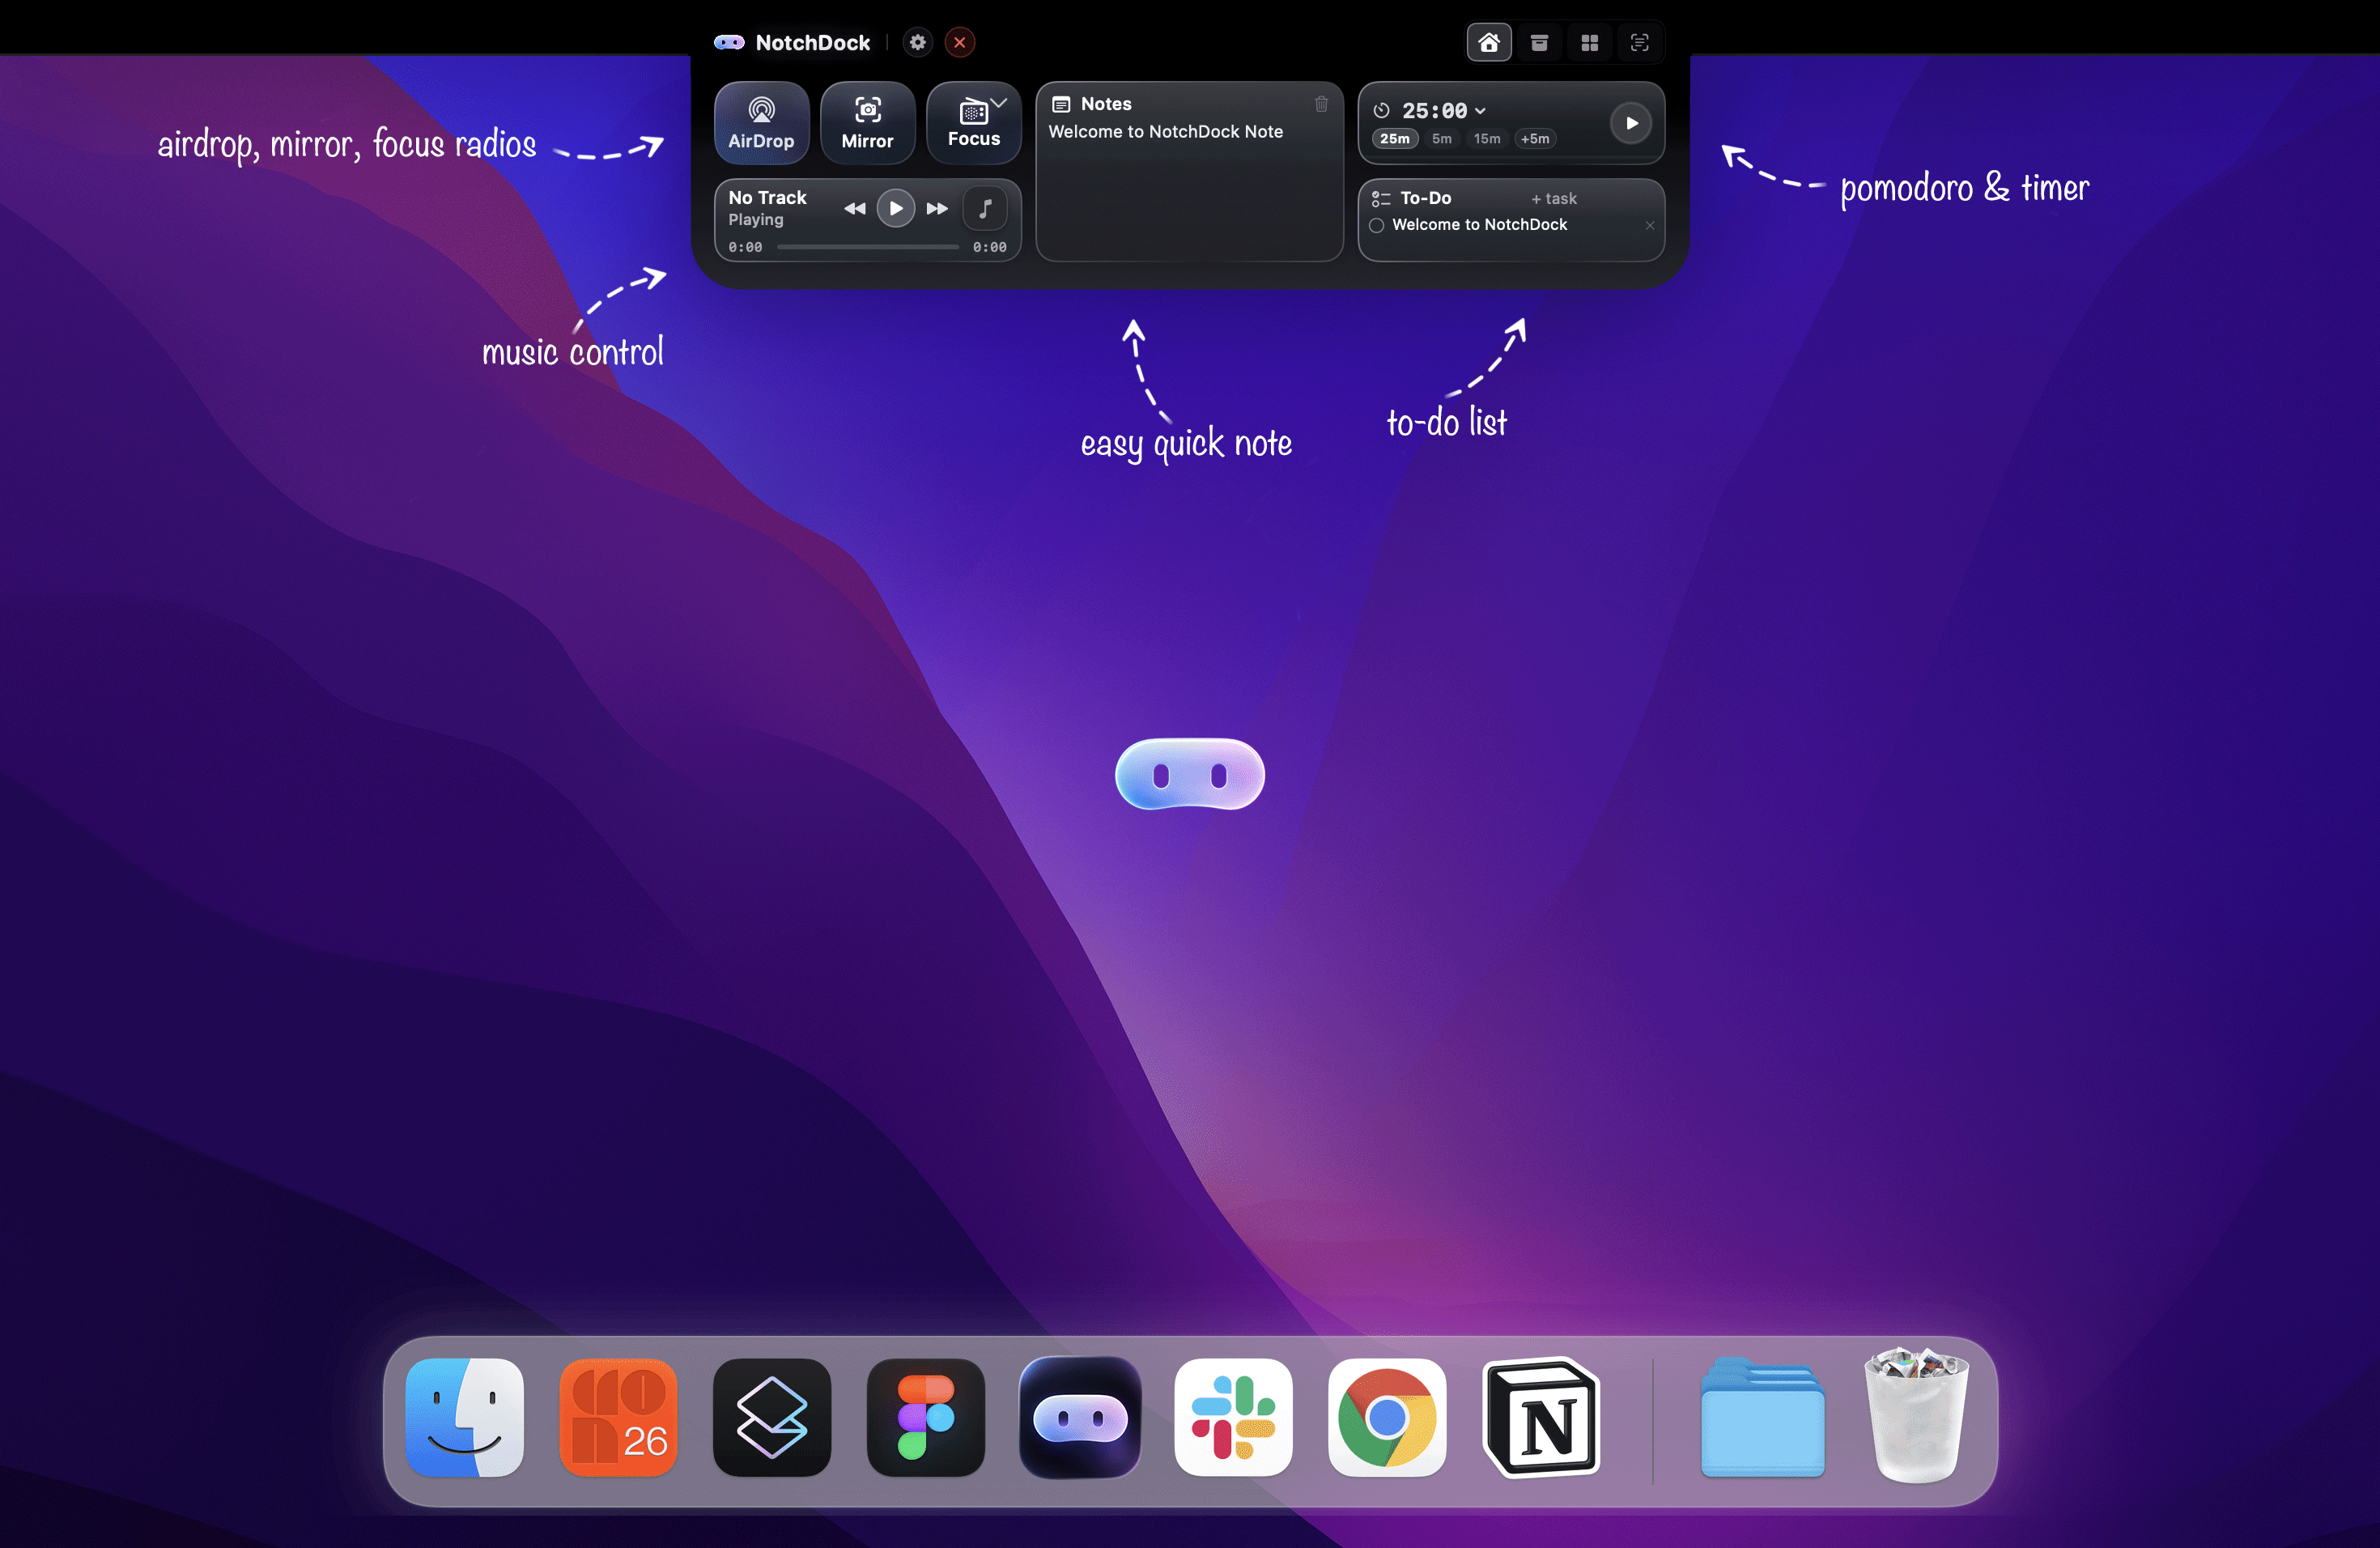Click the timer clock icon

click(x=1381, y=111)
